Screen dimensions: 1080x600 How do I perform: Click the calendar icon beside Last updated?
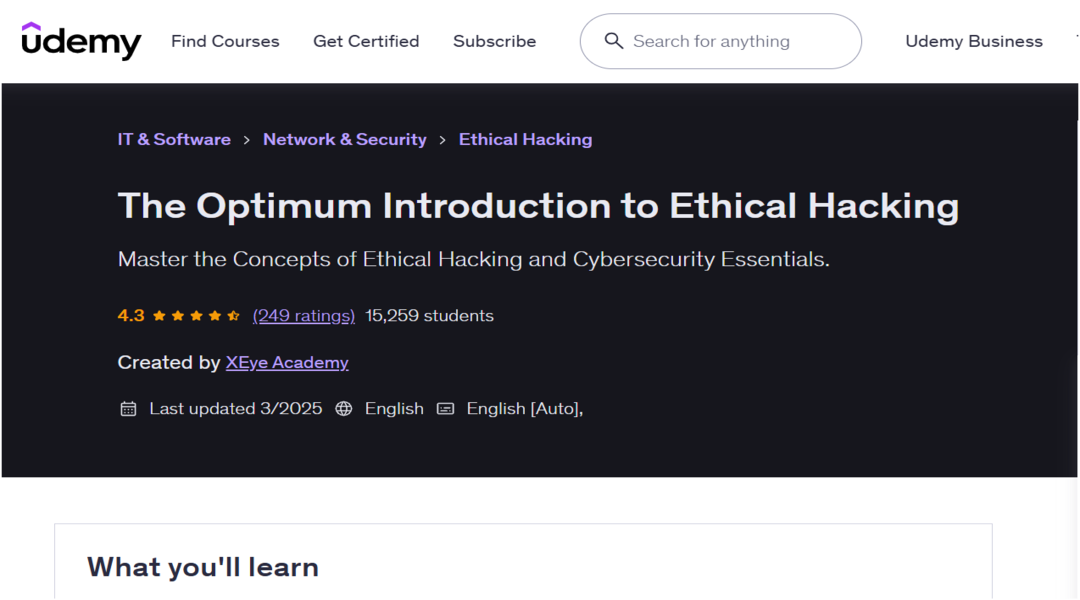click(128, 409)
